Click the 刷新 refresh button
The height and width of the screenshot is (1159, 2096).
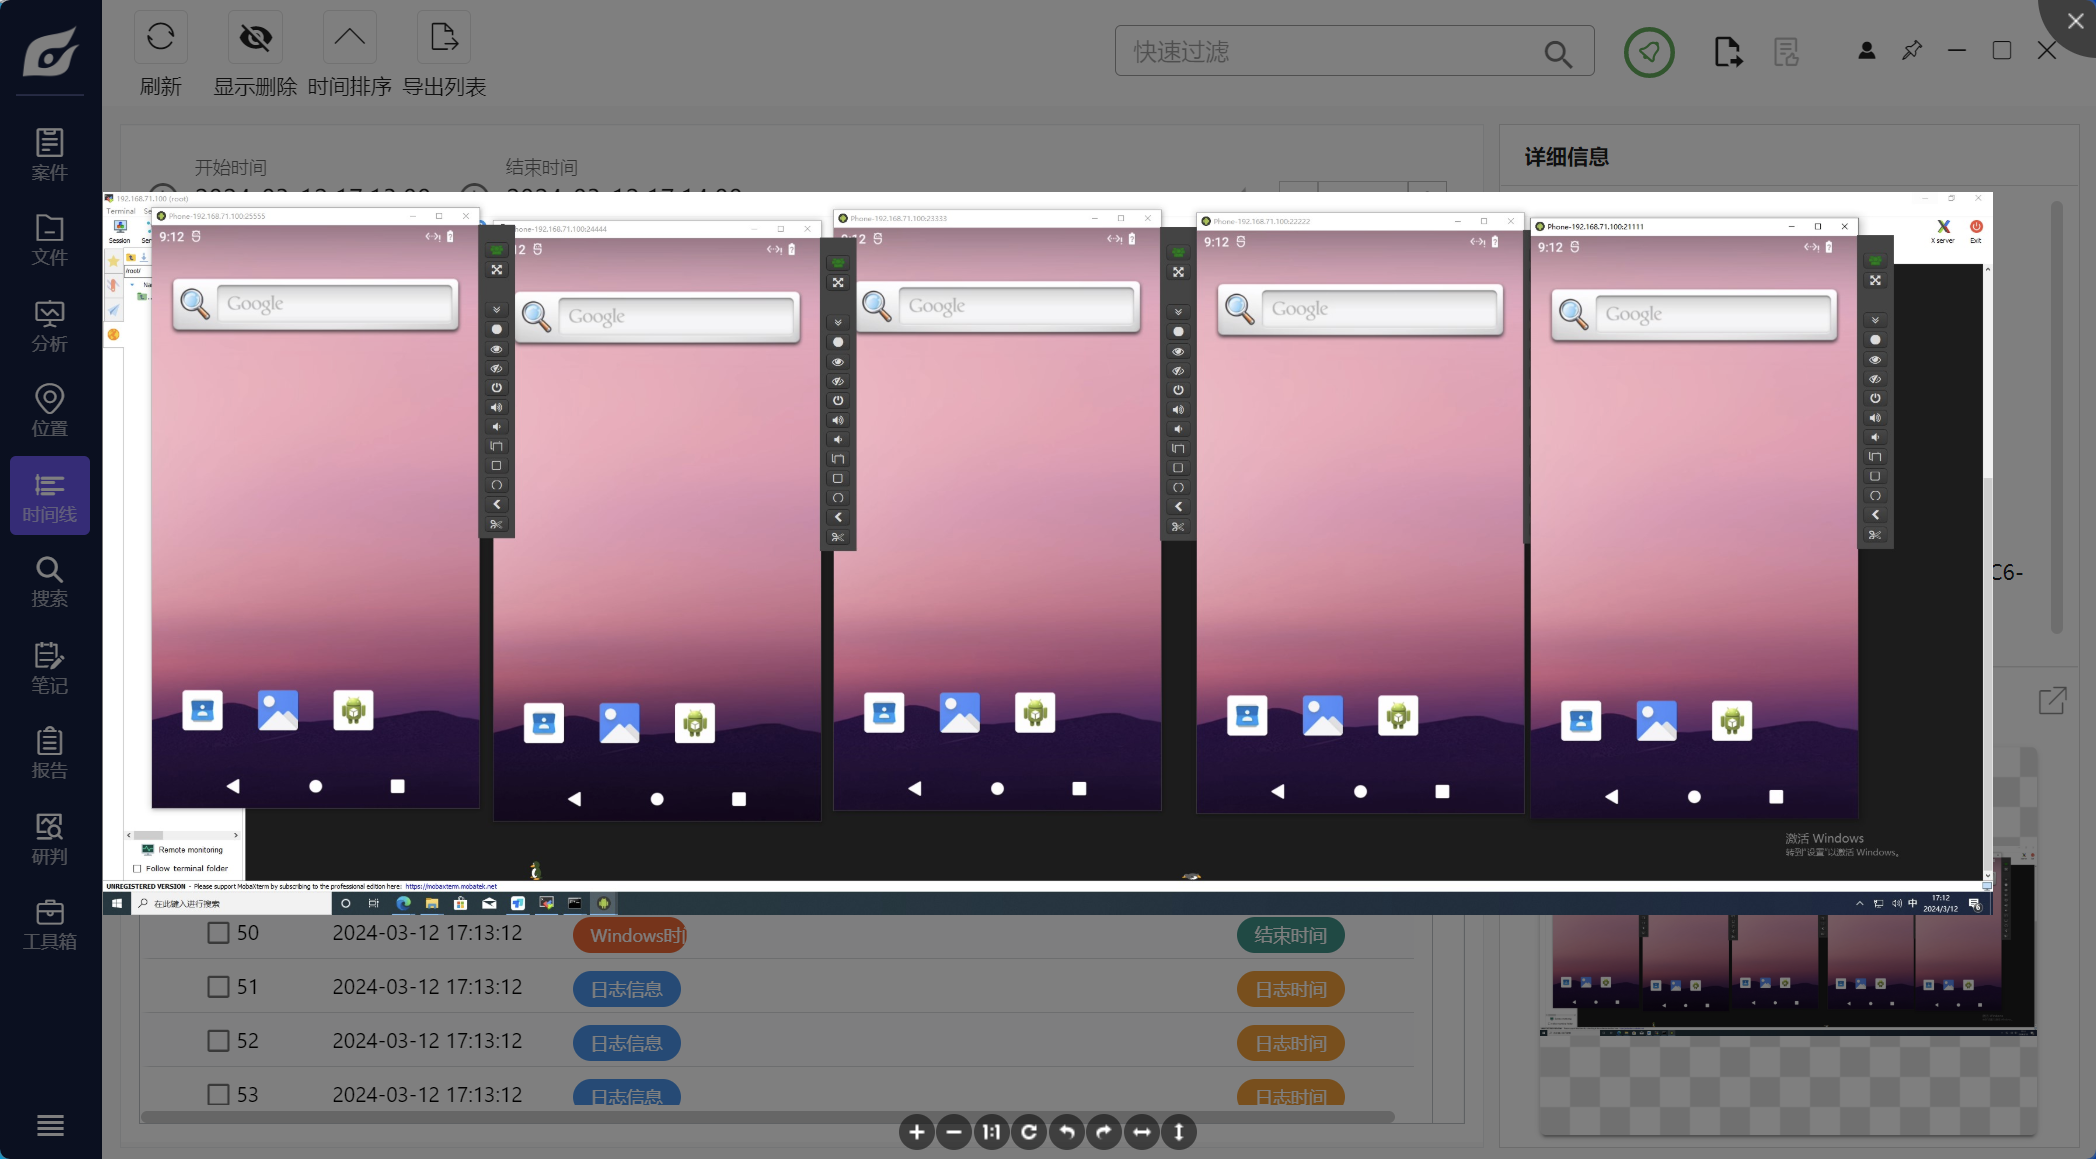point(160,38)
